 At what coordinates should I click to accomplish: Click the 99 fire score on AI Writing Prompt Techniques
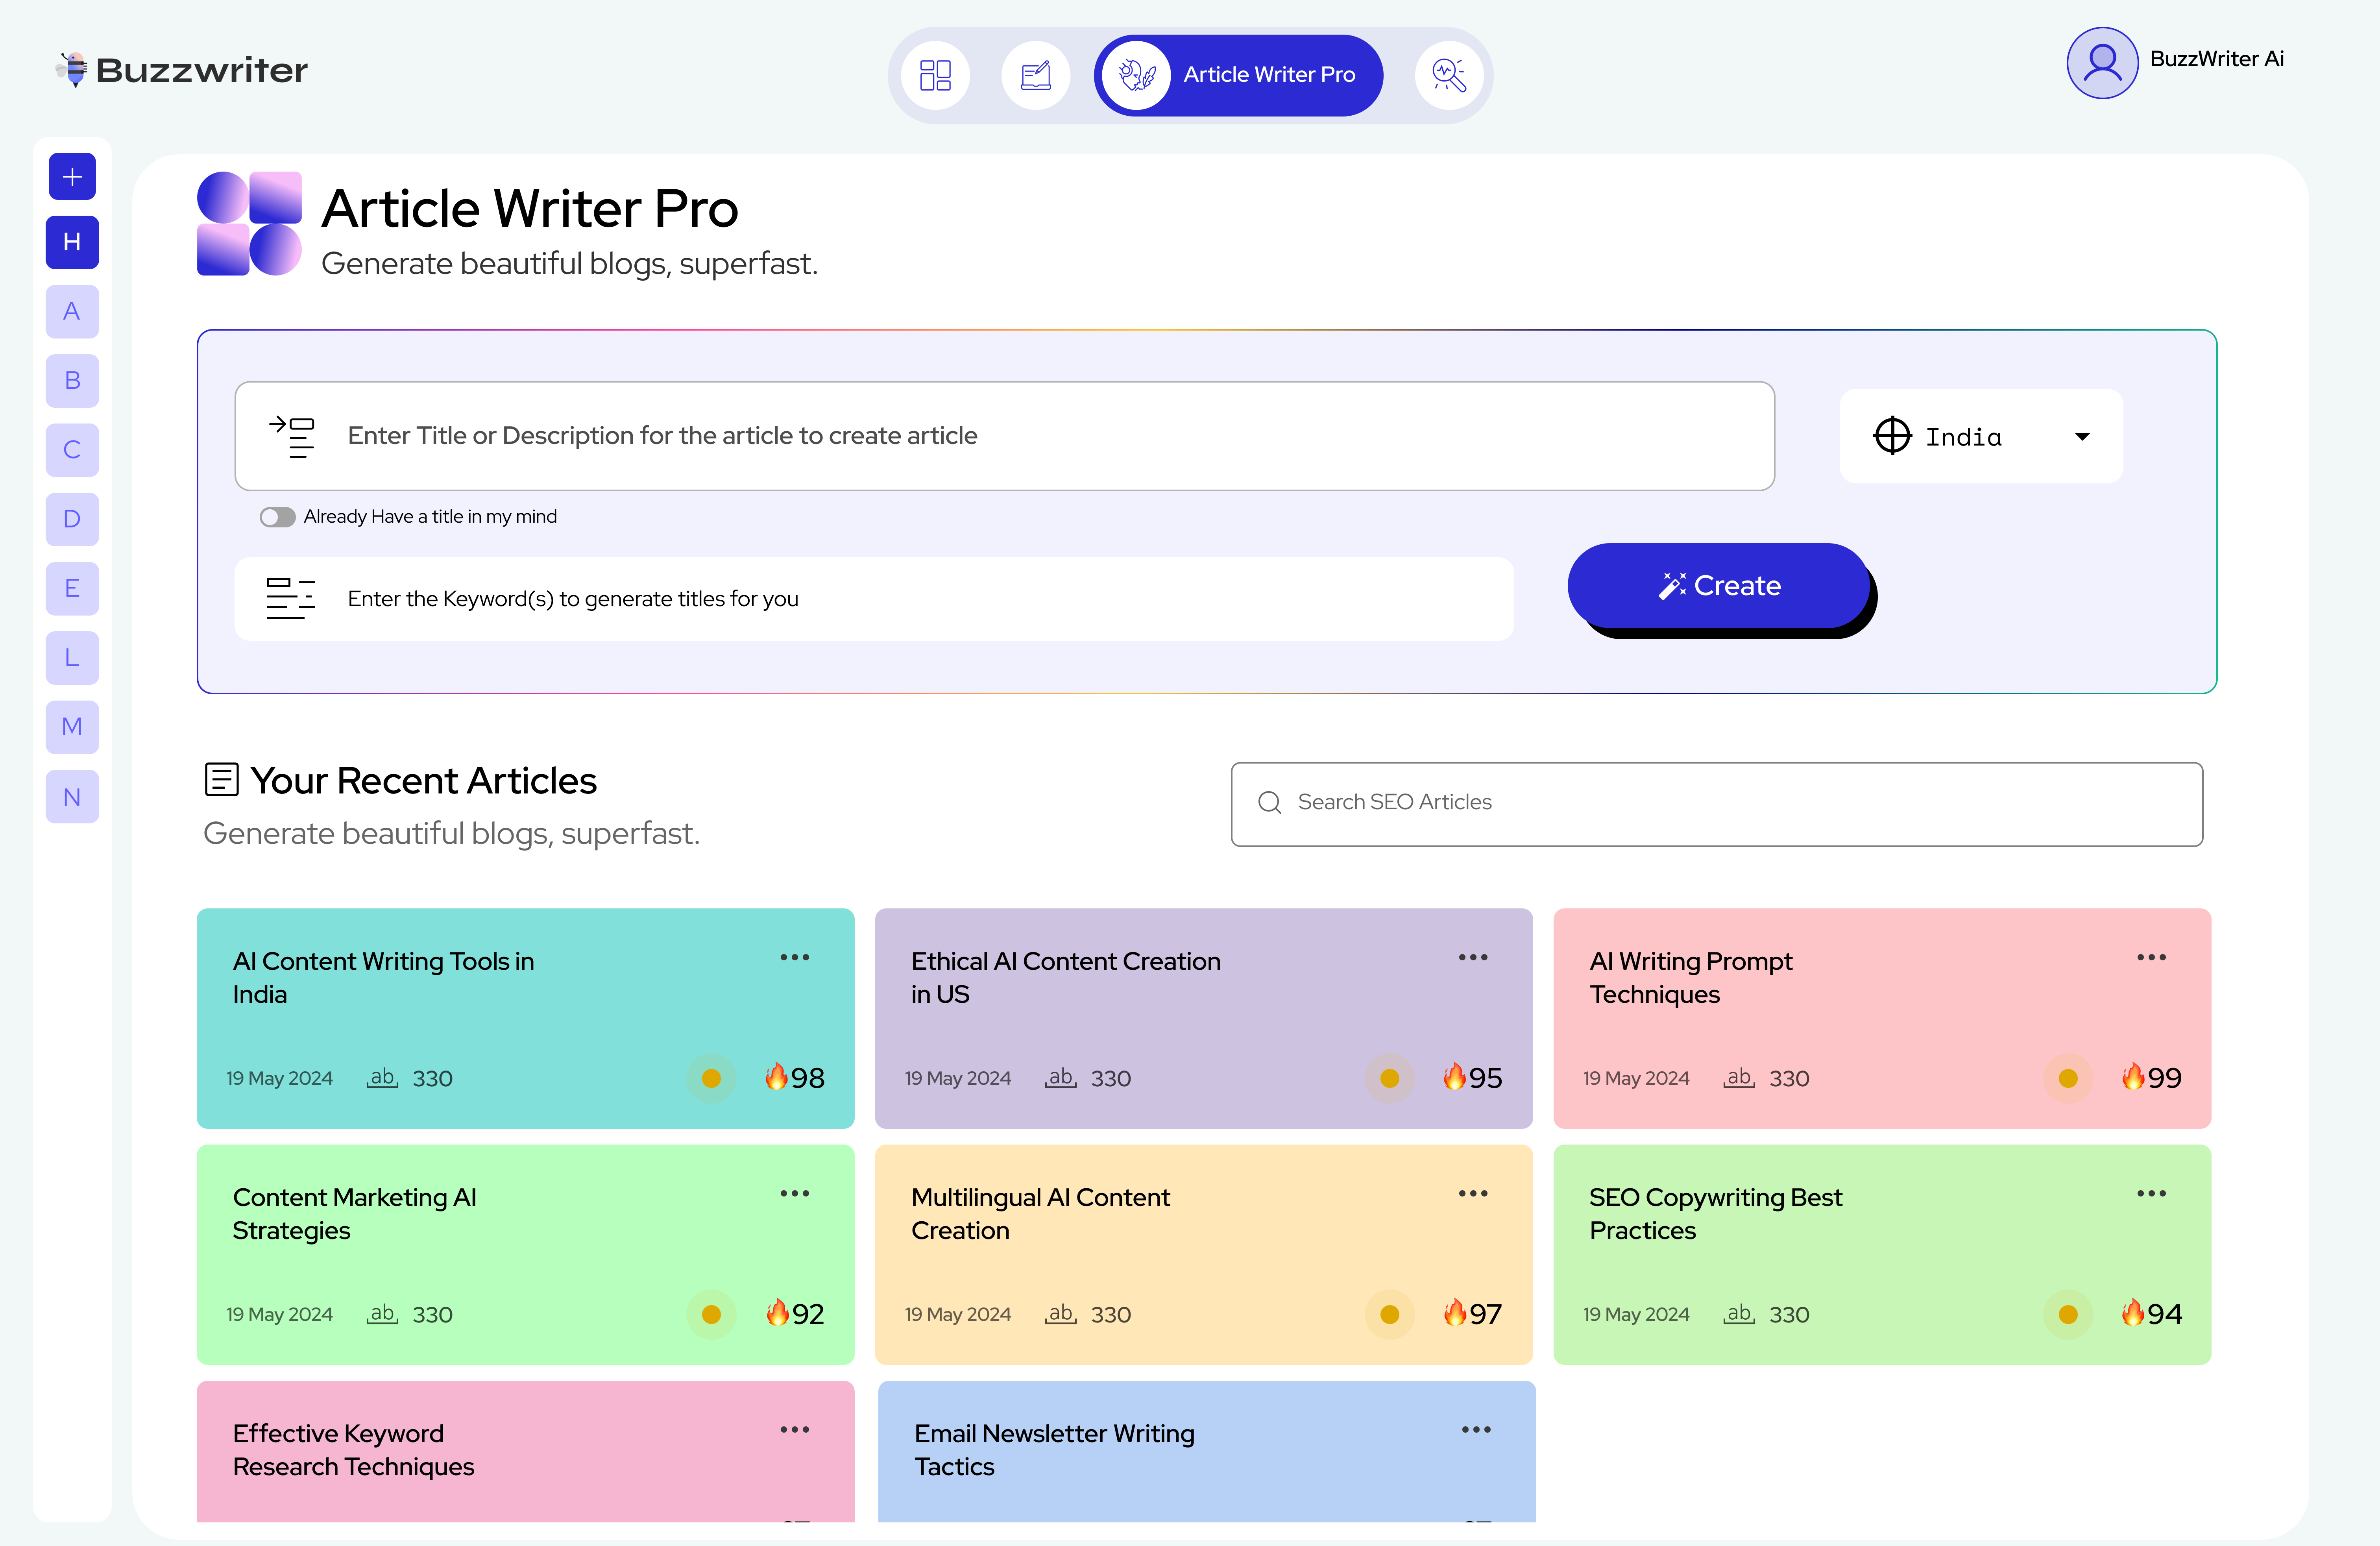[x=2152, y=1077]
